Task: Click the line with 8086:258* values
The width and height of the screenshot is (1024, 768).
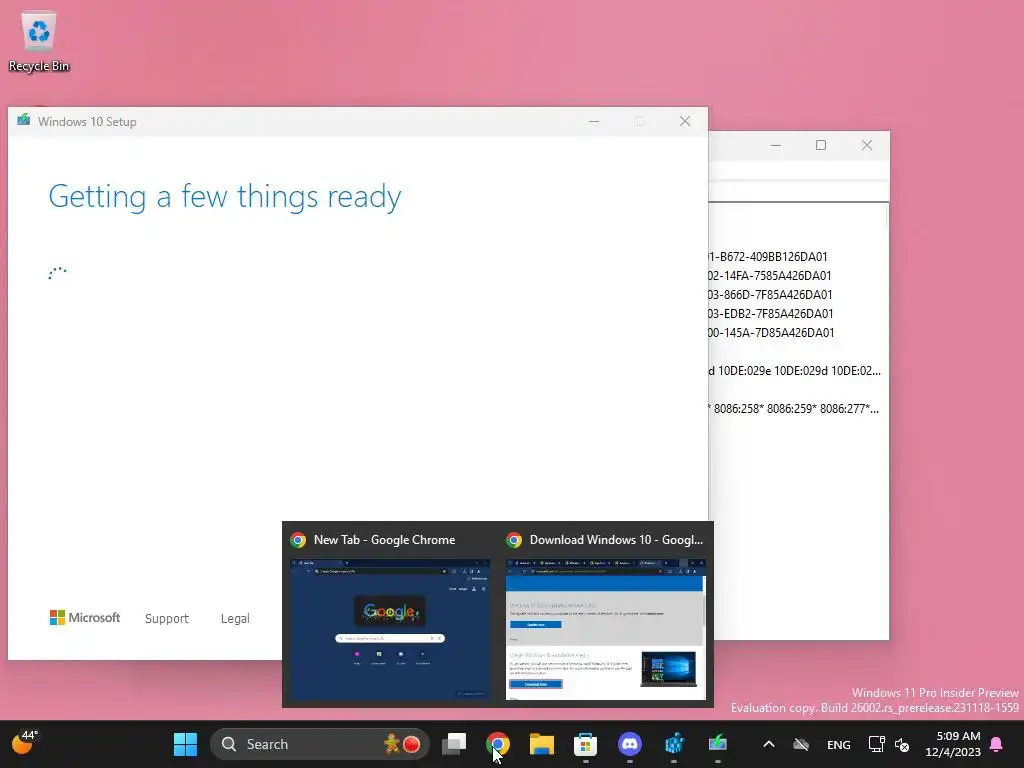Action: pos(794,409)
